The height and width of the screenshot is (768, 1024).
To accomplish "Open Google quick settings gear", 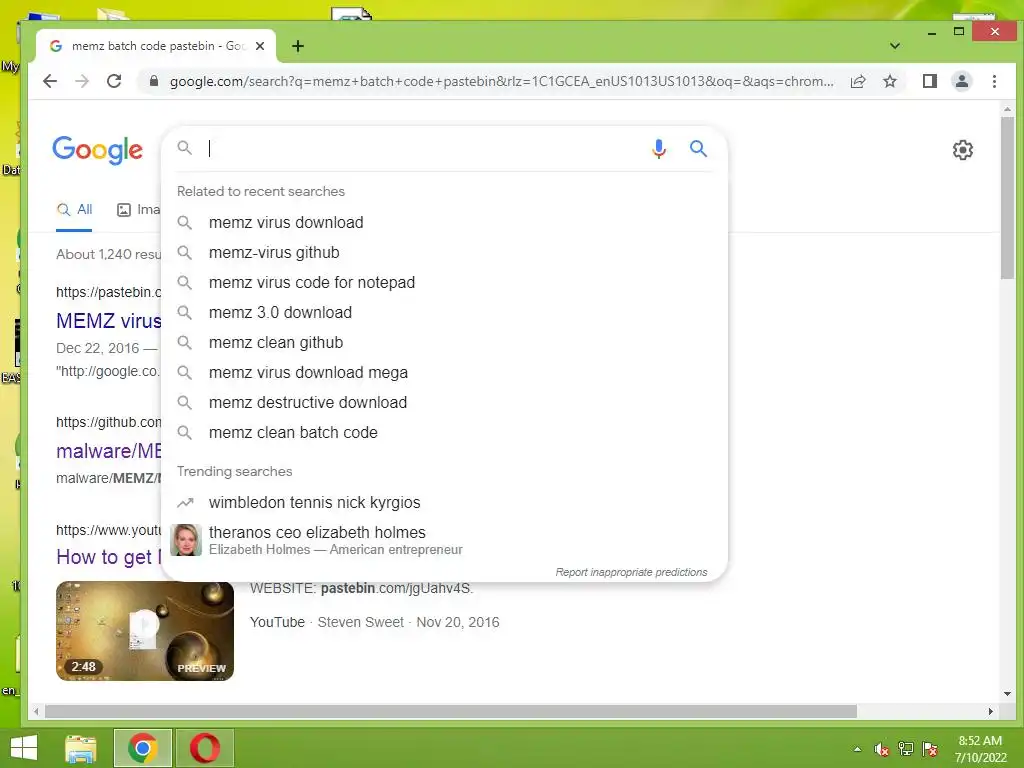I will (x=963, y=150).
